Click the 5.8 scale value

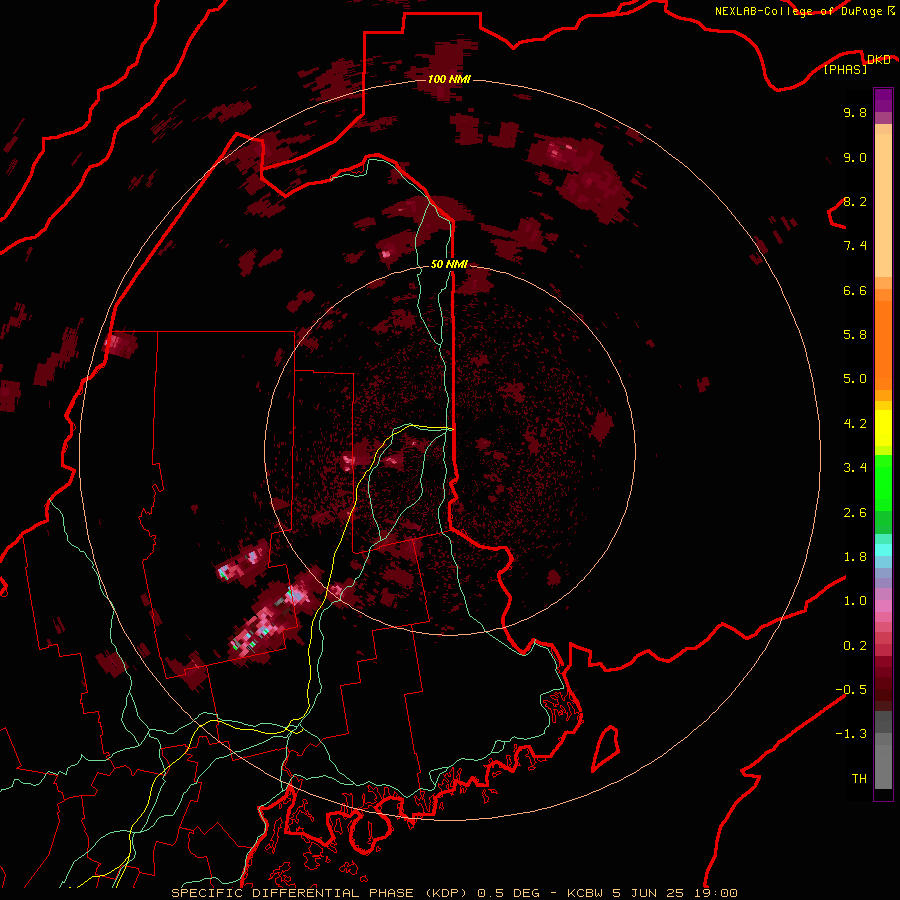point(855,334)
